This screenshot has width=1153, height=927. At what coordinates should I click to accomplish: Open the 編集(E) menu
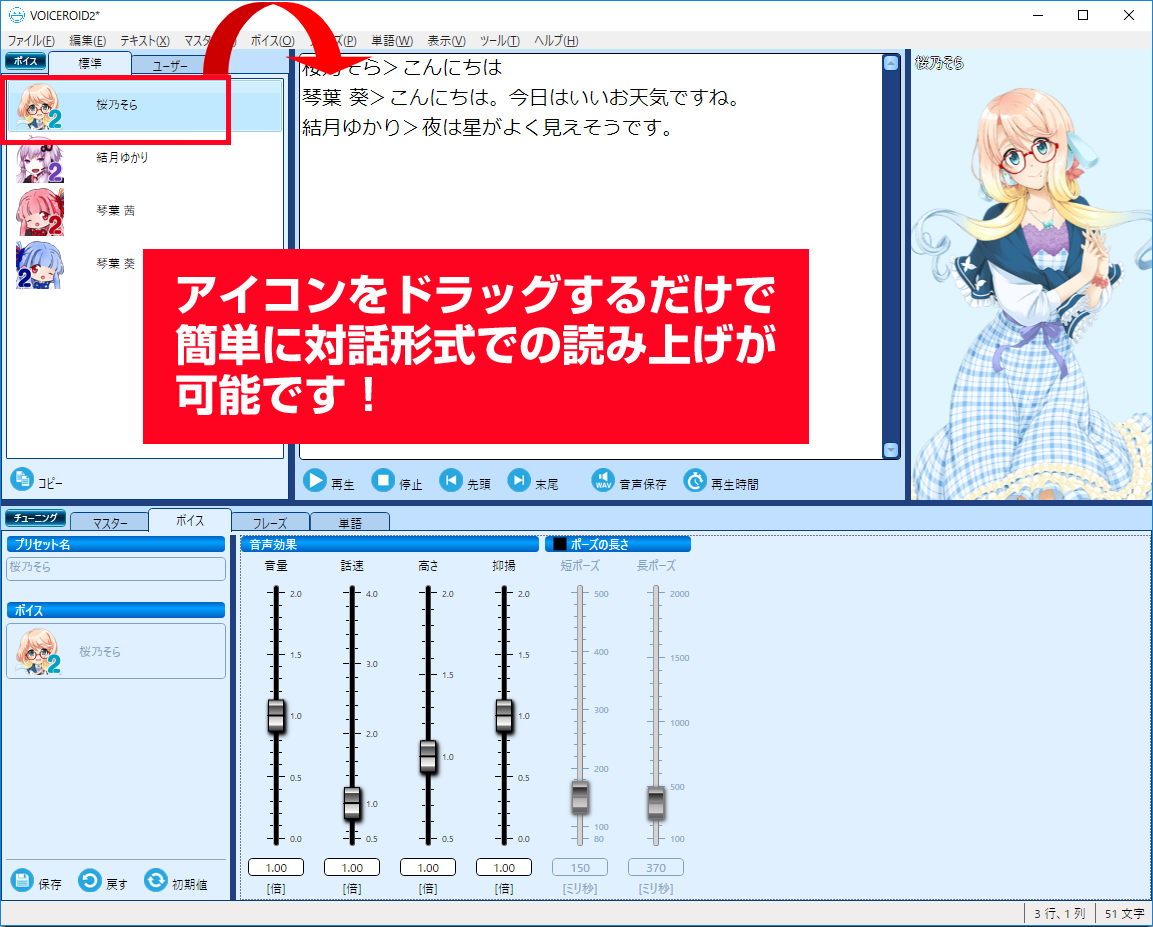tap(88, 40)
